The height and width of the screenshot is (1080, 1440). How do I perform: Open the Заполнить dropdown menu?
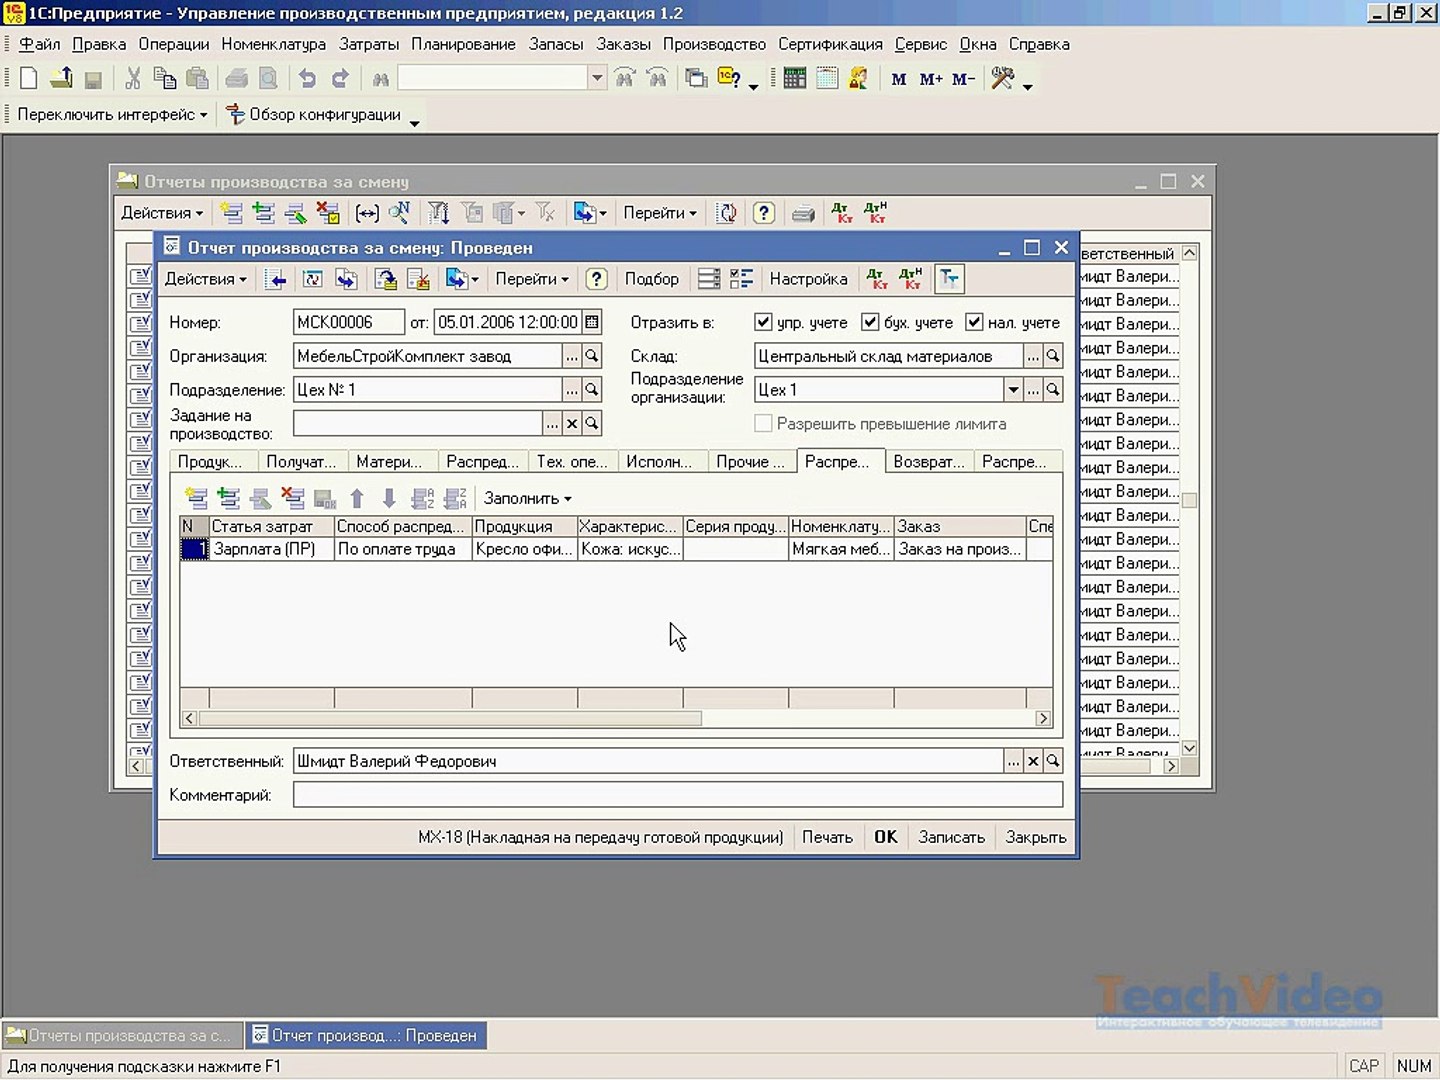pyautogui.click(x=527, y=498)
